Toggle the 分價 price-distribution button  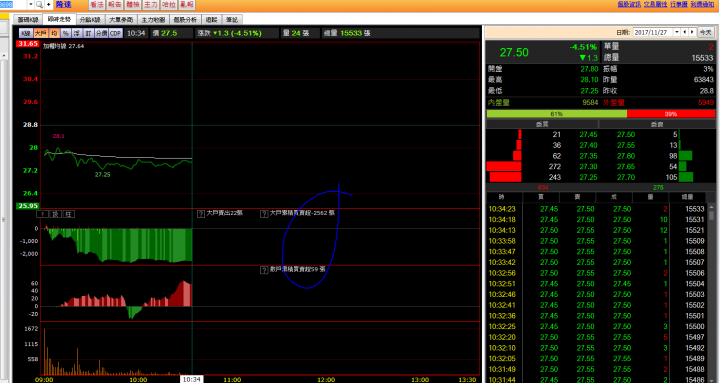point(101,33)
